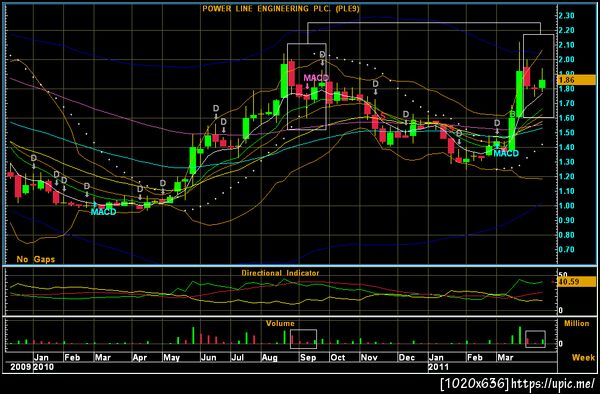Click the Nov month label
Viewport: 600px width, 394px height.
pos(369,358)
